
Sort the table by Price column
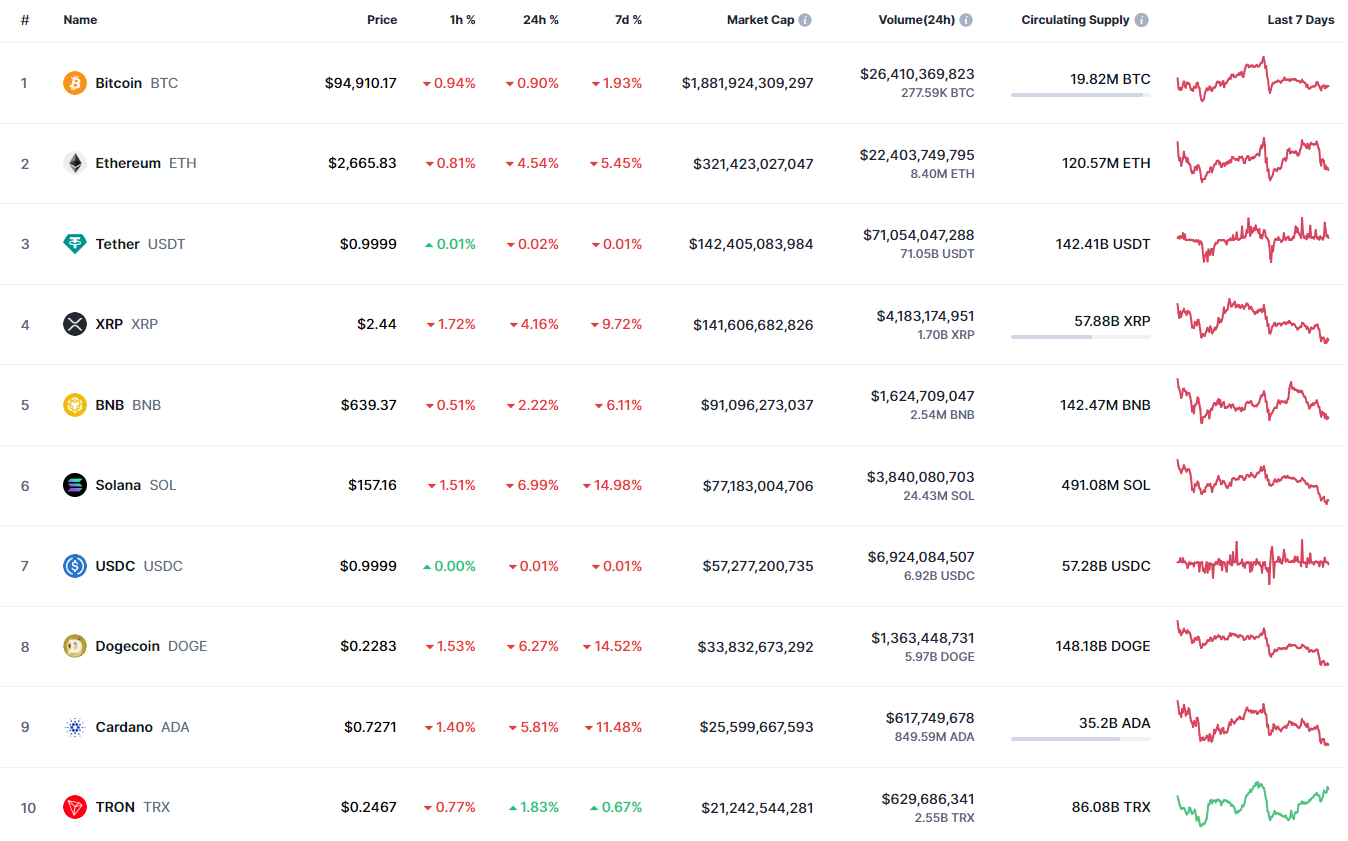click(x=381, y=20)
